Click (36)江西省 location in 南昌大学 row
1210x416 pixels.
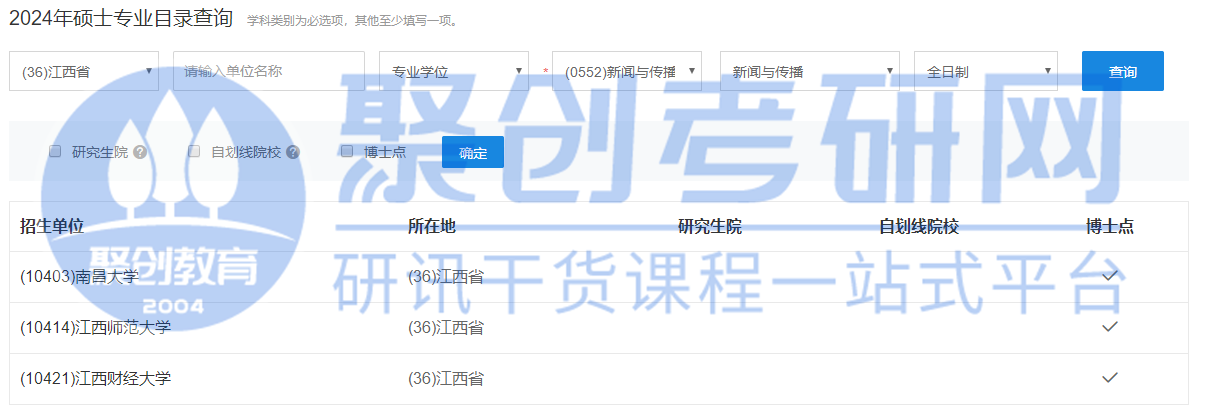[x=446, y=276]
